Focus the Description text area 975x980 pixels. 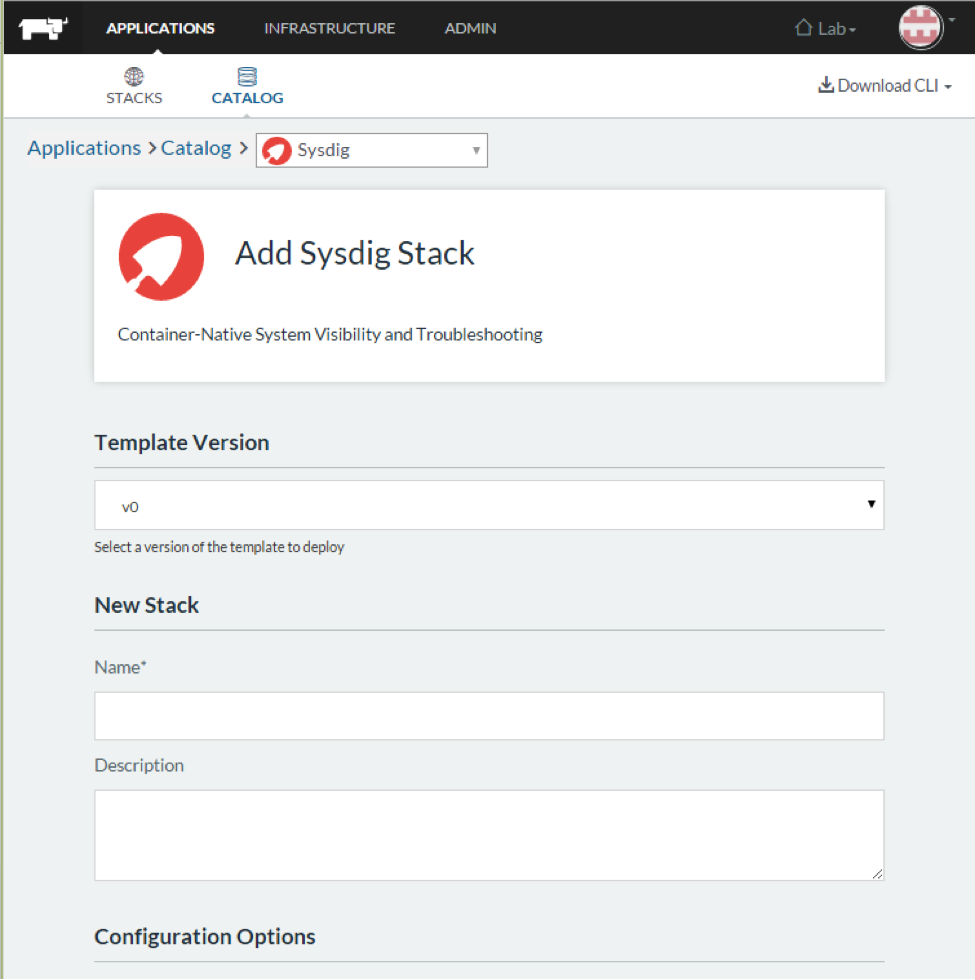click(489, 835)
